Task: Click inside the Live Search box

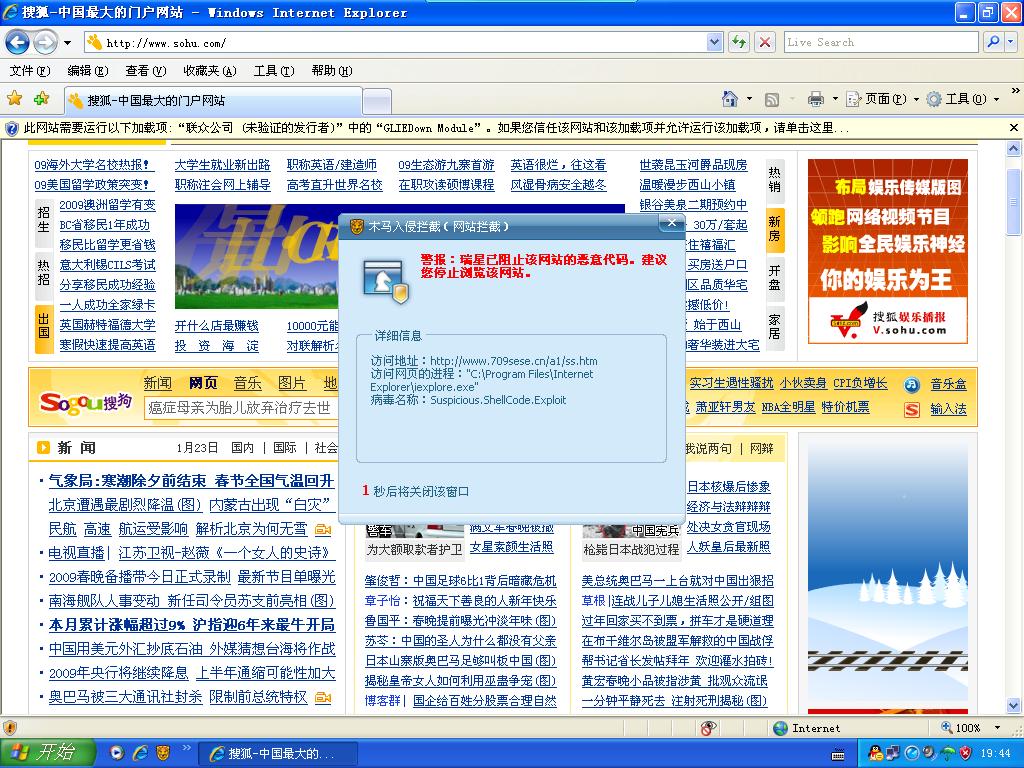Action: point(881,42)
